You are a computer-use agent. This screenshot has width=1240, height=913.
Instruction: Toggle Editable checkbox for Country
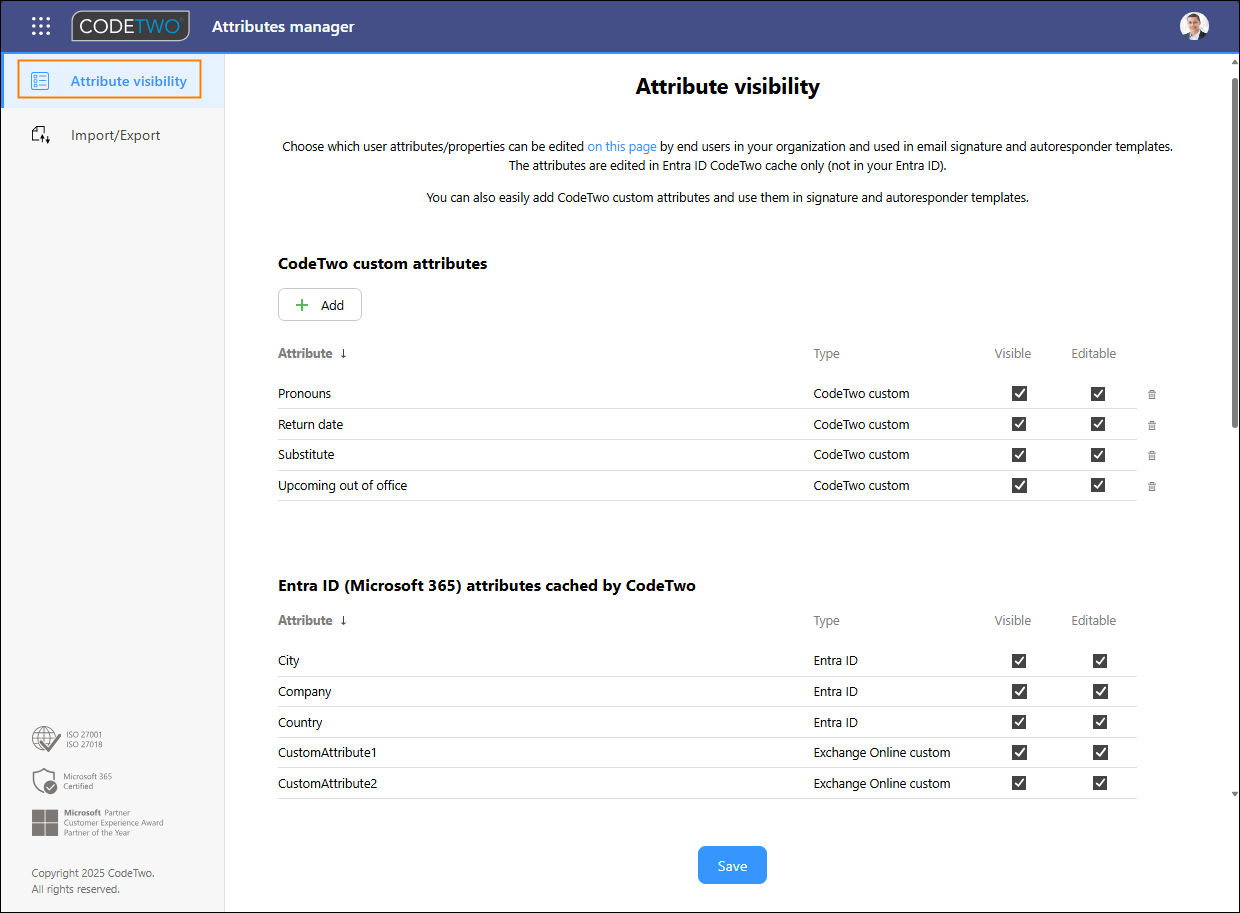(1100, 722)
